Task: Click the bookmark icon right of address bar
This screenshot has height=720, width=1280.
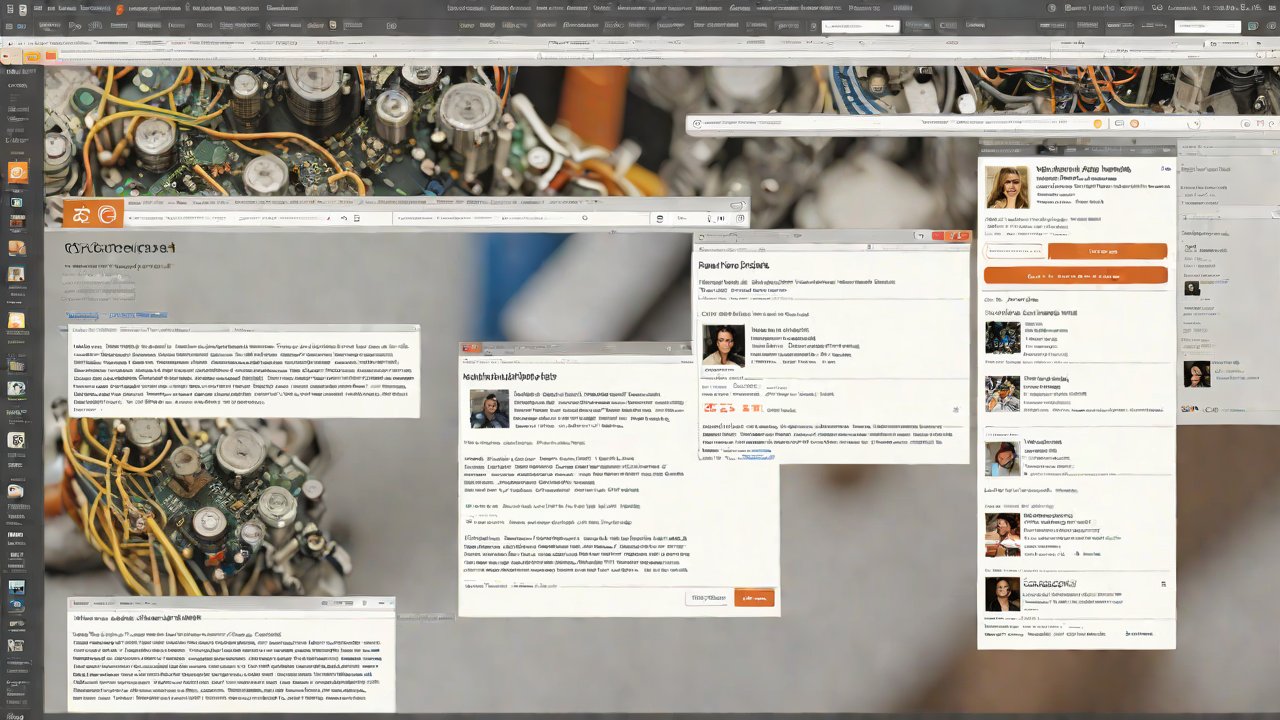Action: [x=738, y=218]
